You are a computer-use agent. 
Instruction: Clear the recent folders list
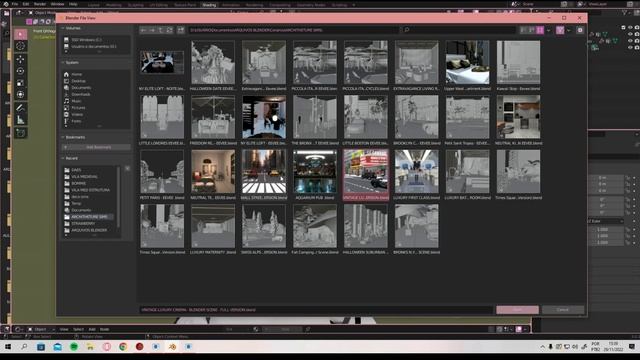tap(127, 168)
